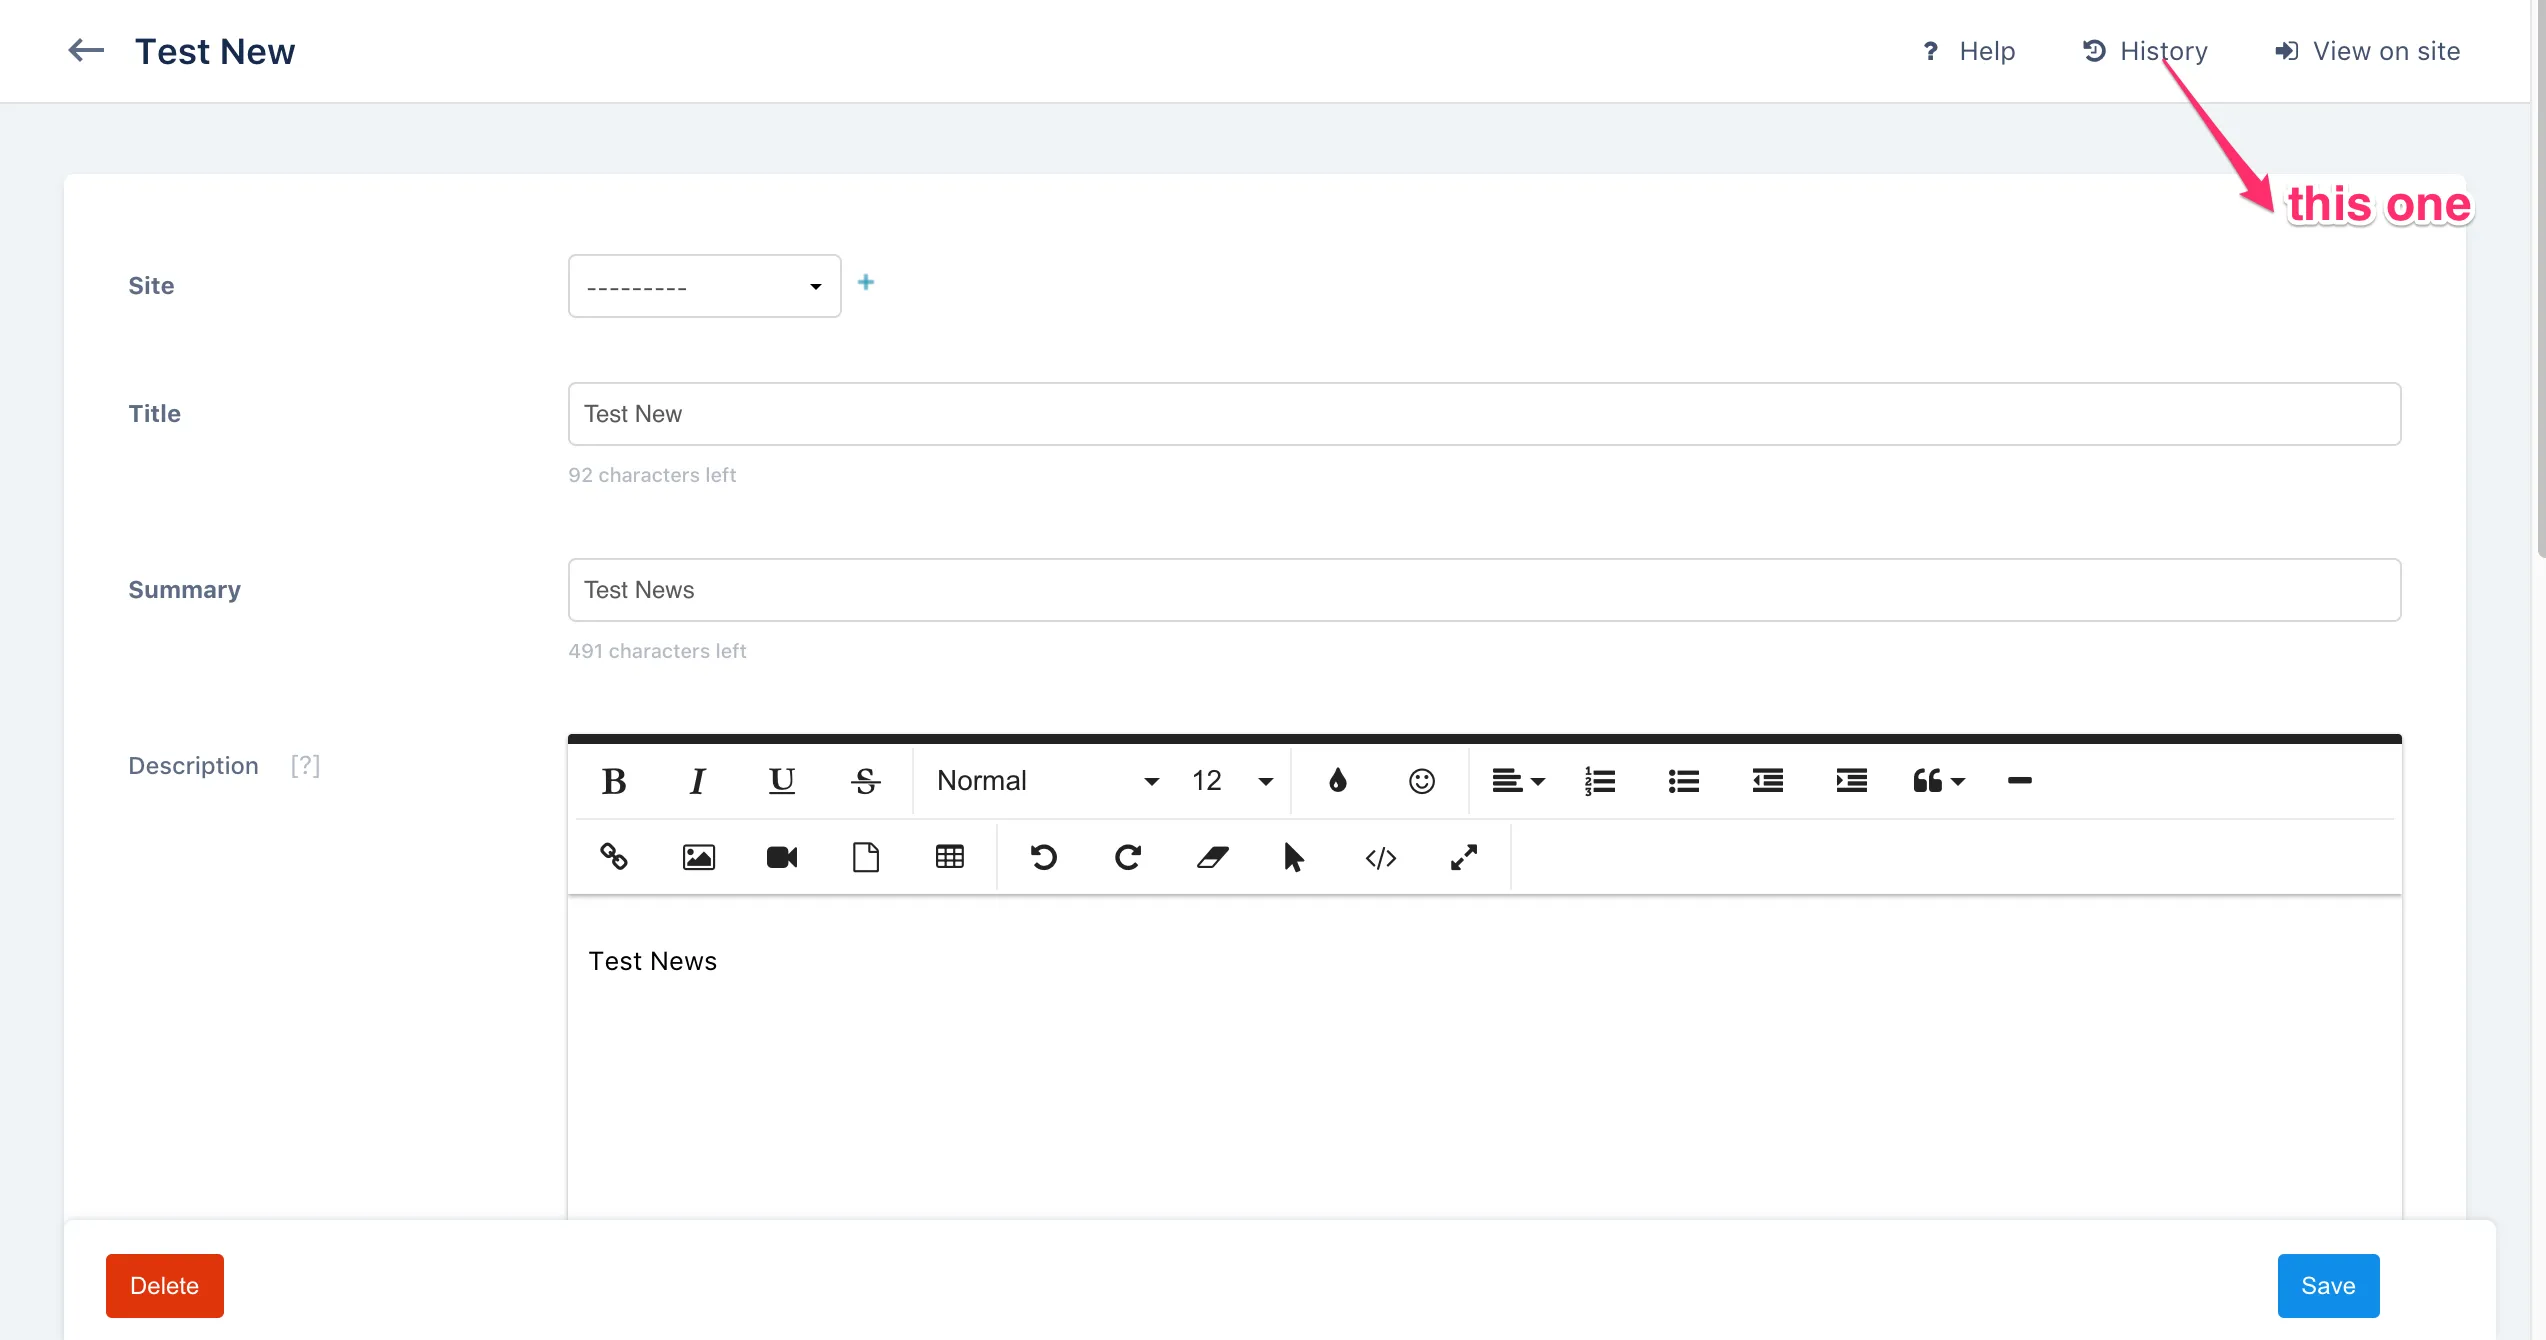Switch editor to fullscreen mode

coord(1464,857)
